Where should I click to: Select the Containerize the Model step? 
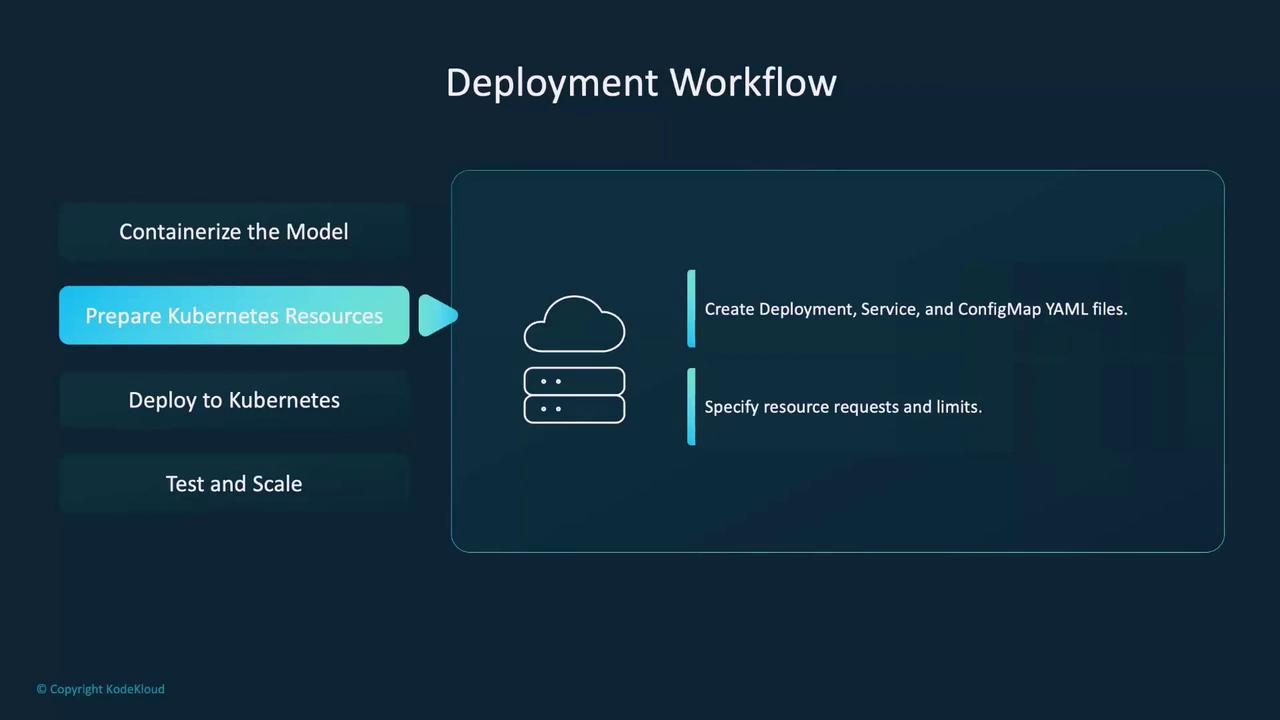[234, 232]
